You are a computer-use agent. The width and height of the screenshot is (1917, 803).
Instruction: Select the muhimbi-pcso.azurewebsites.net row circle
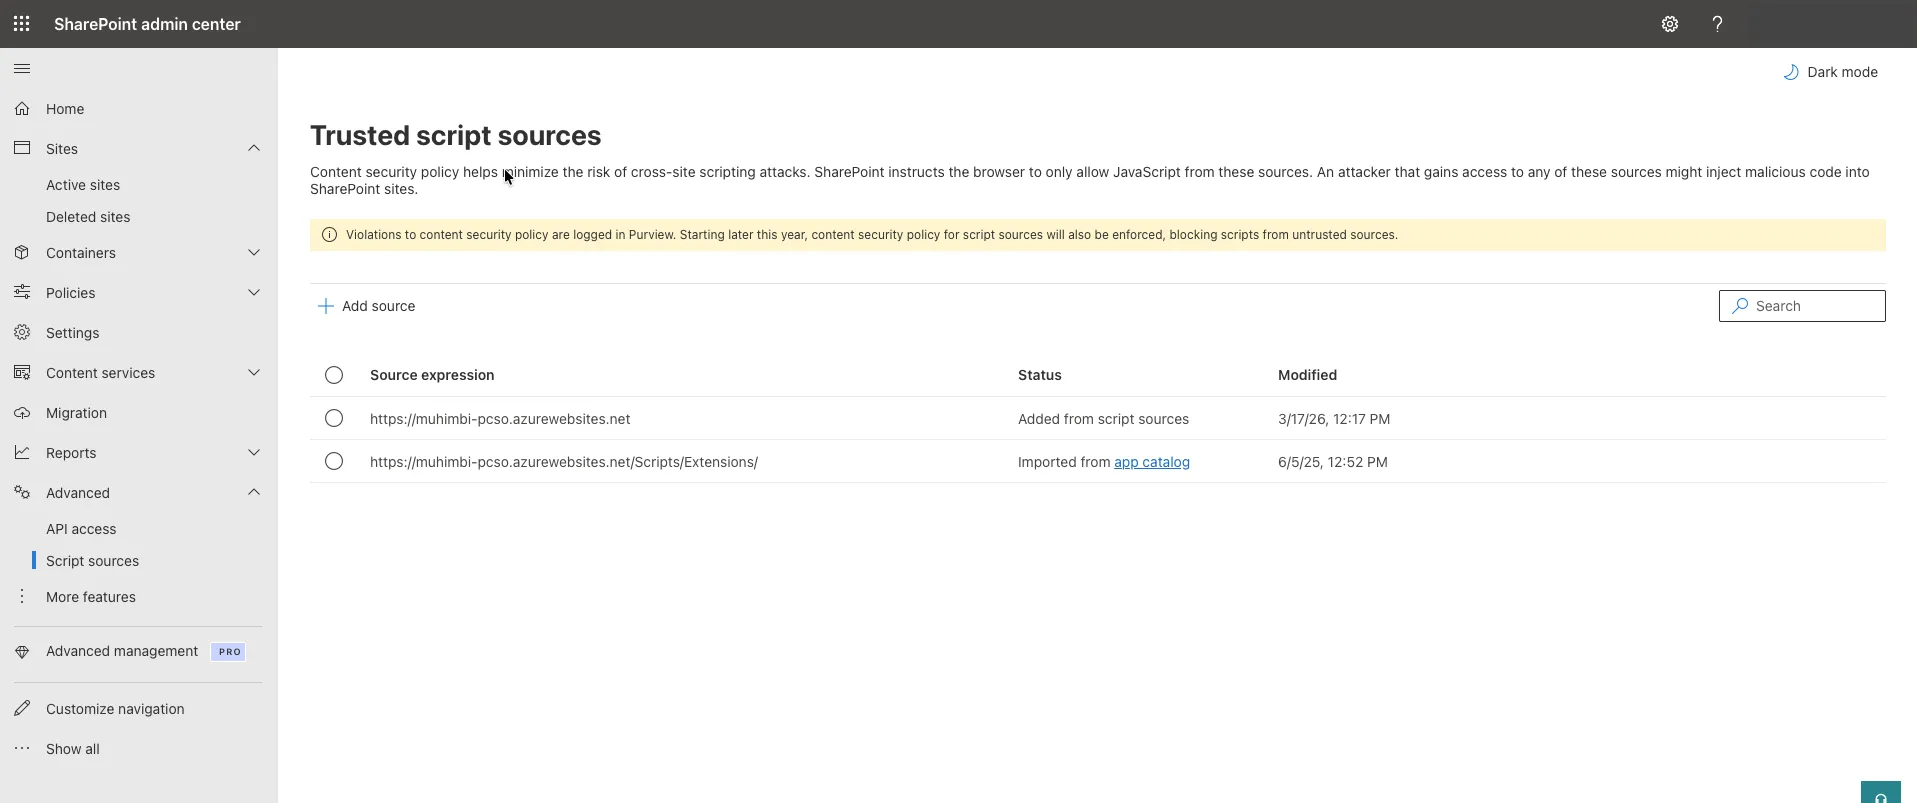click(334, 418)
